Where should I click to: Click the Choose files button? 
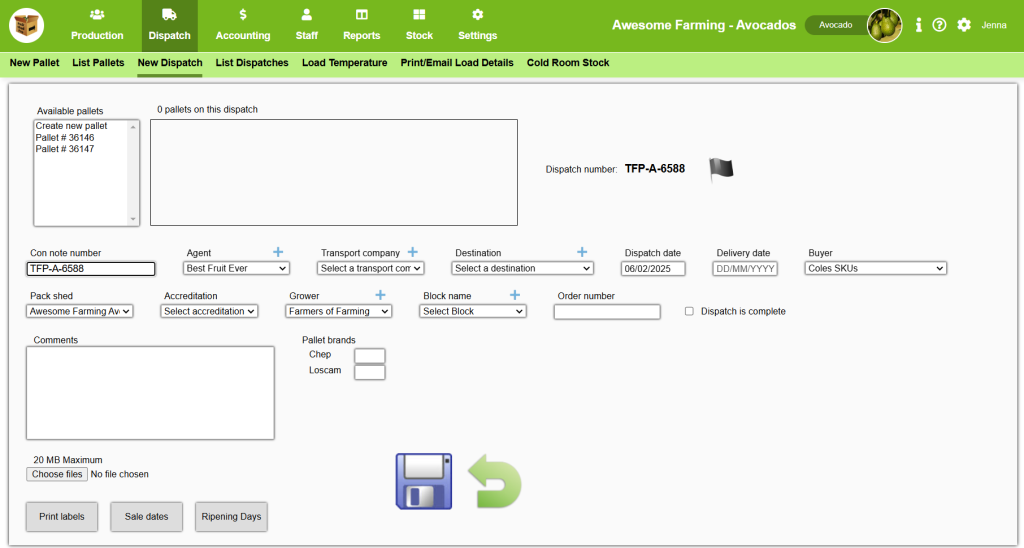click(x=57, y=474)
